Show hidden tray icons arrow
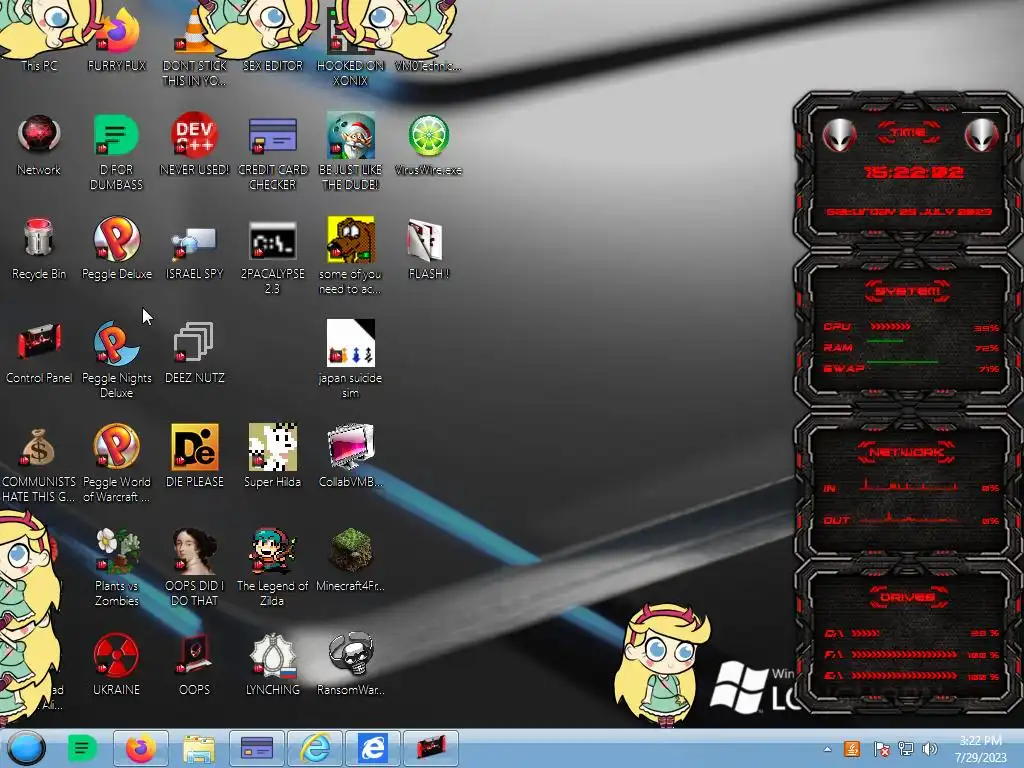This screenshot has height=768, width=1024. pyautogui.click(x=827, y=749)
